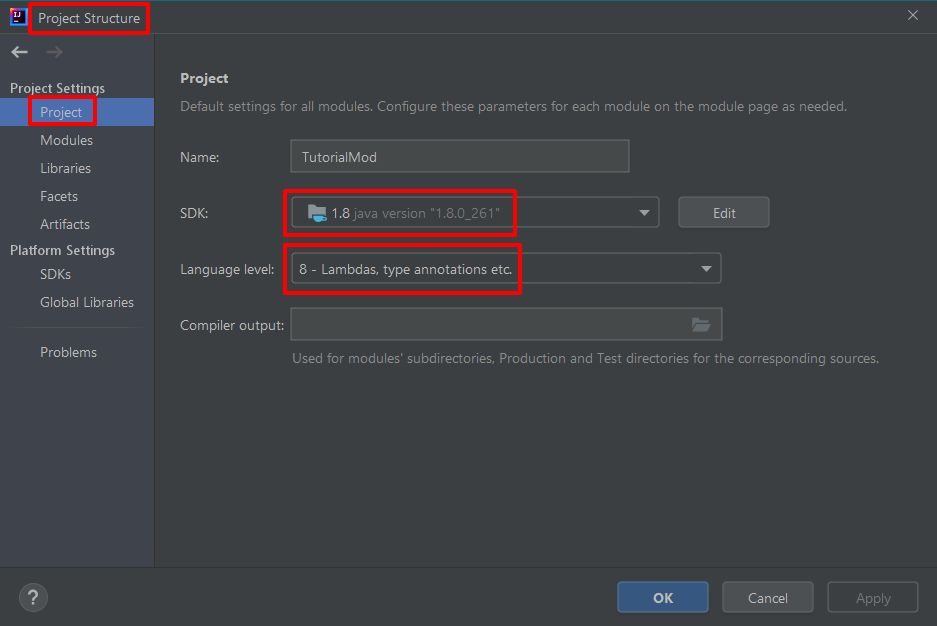Go to Libraries settings
This screenshot has height=626, width=937.
65,168
